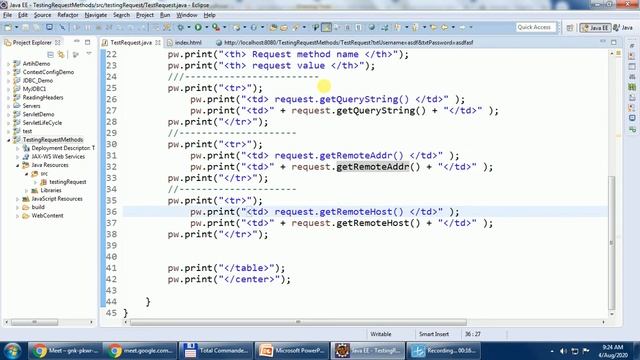Click the Project Explorer horizontal scrollbar
Image resolution: width=640 pixels, height=360 pixels.
(34, 322)
